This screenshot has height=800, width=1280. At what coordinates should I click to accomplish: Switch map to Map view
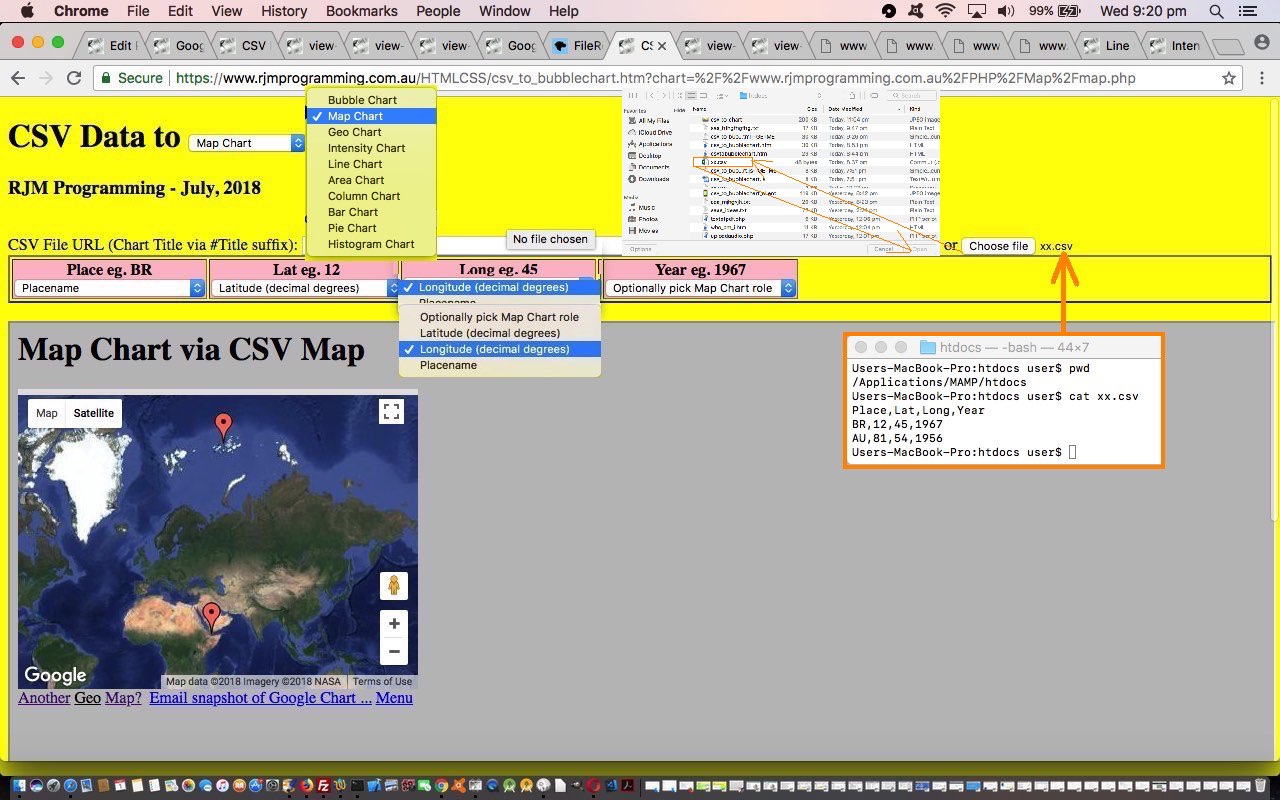47,413
